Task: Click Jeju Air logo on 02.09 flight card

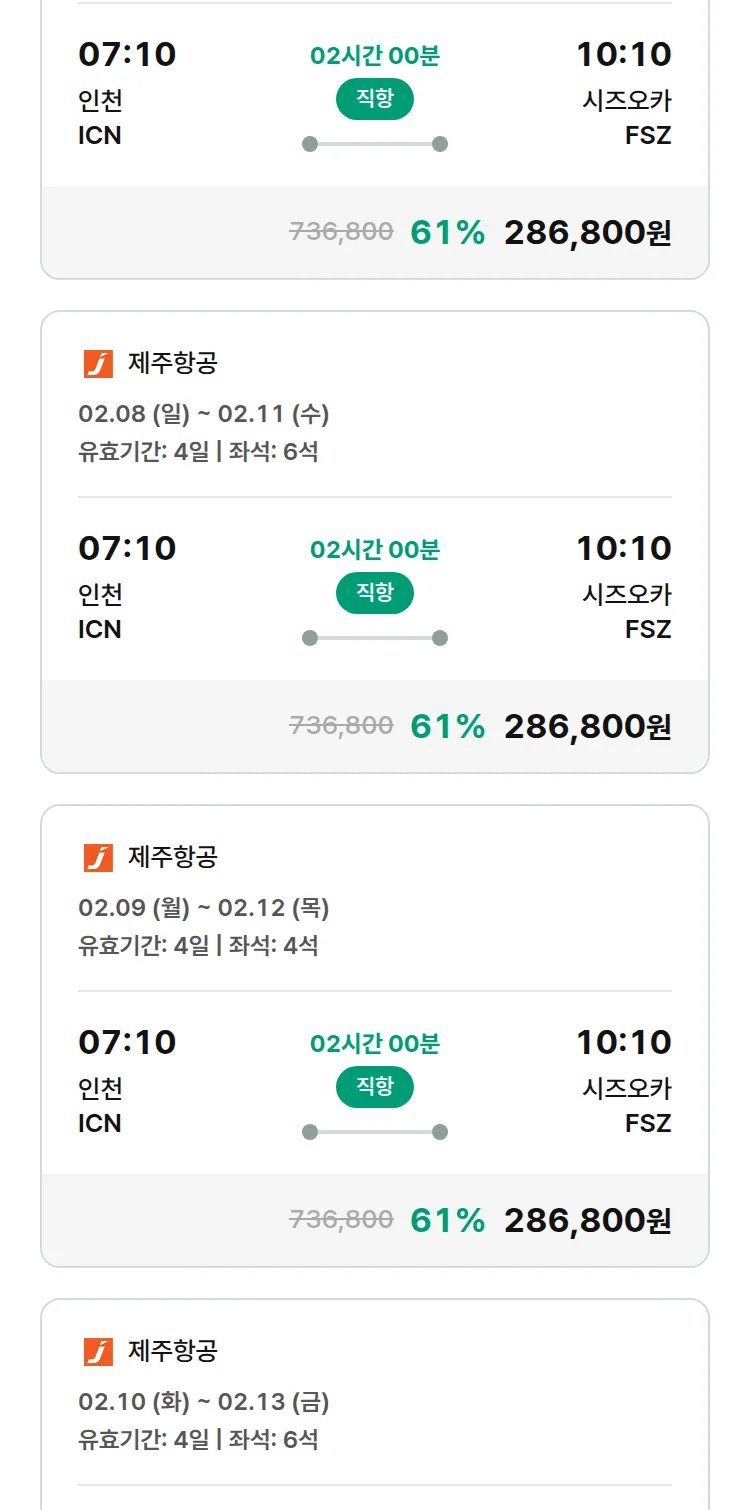Action: (x=98, y=858)
